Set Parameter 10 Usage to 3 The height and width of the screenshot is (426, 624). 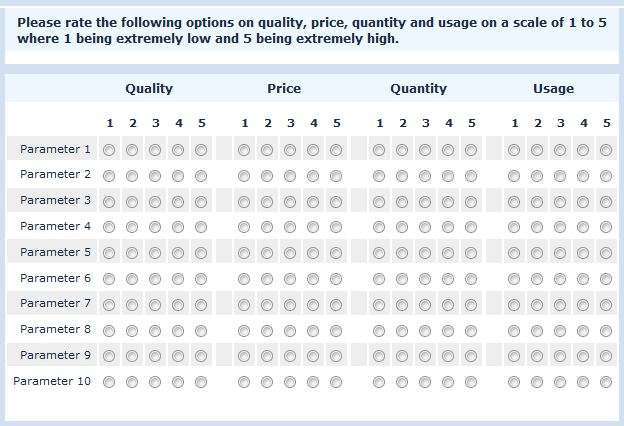[x=560, y=382]
